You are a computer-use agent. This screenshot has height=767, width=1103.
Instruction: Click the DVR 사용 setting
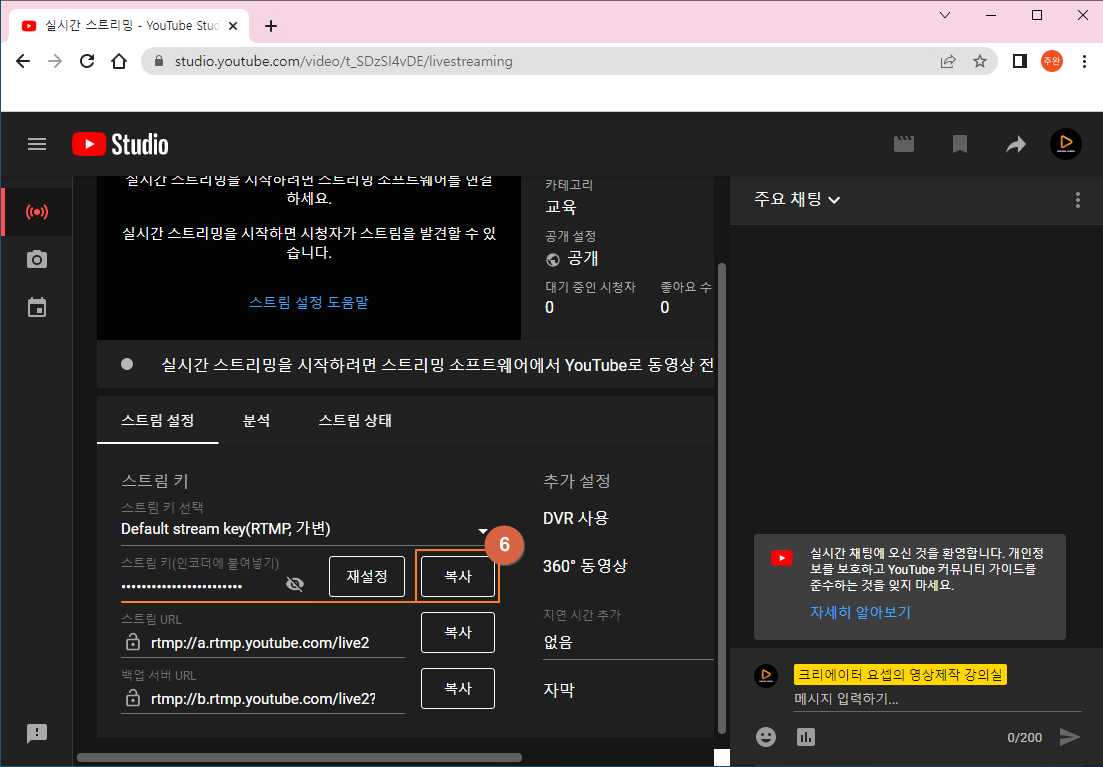(576, 519)
